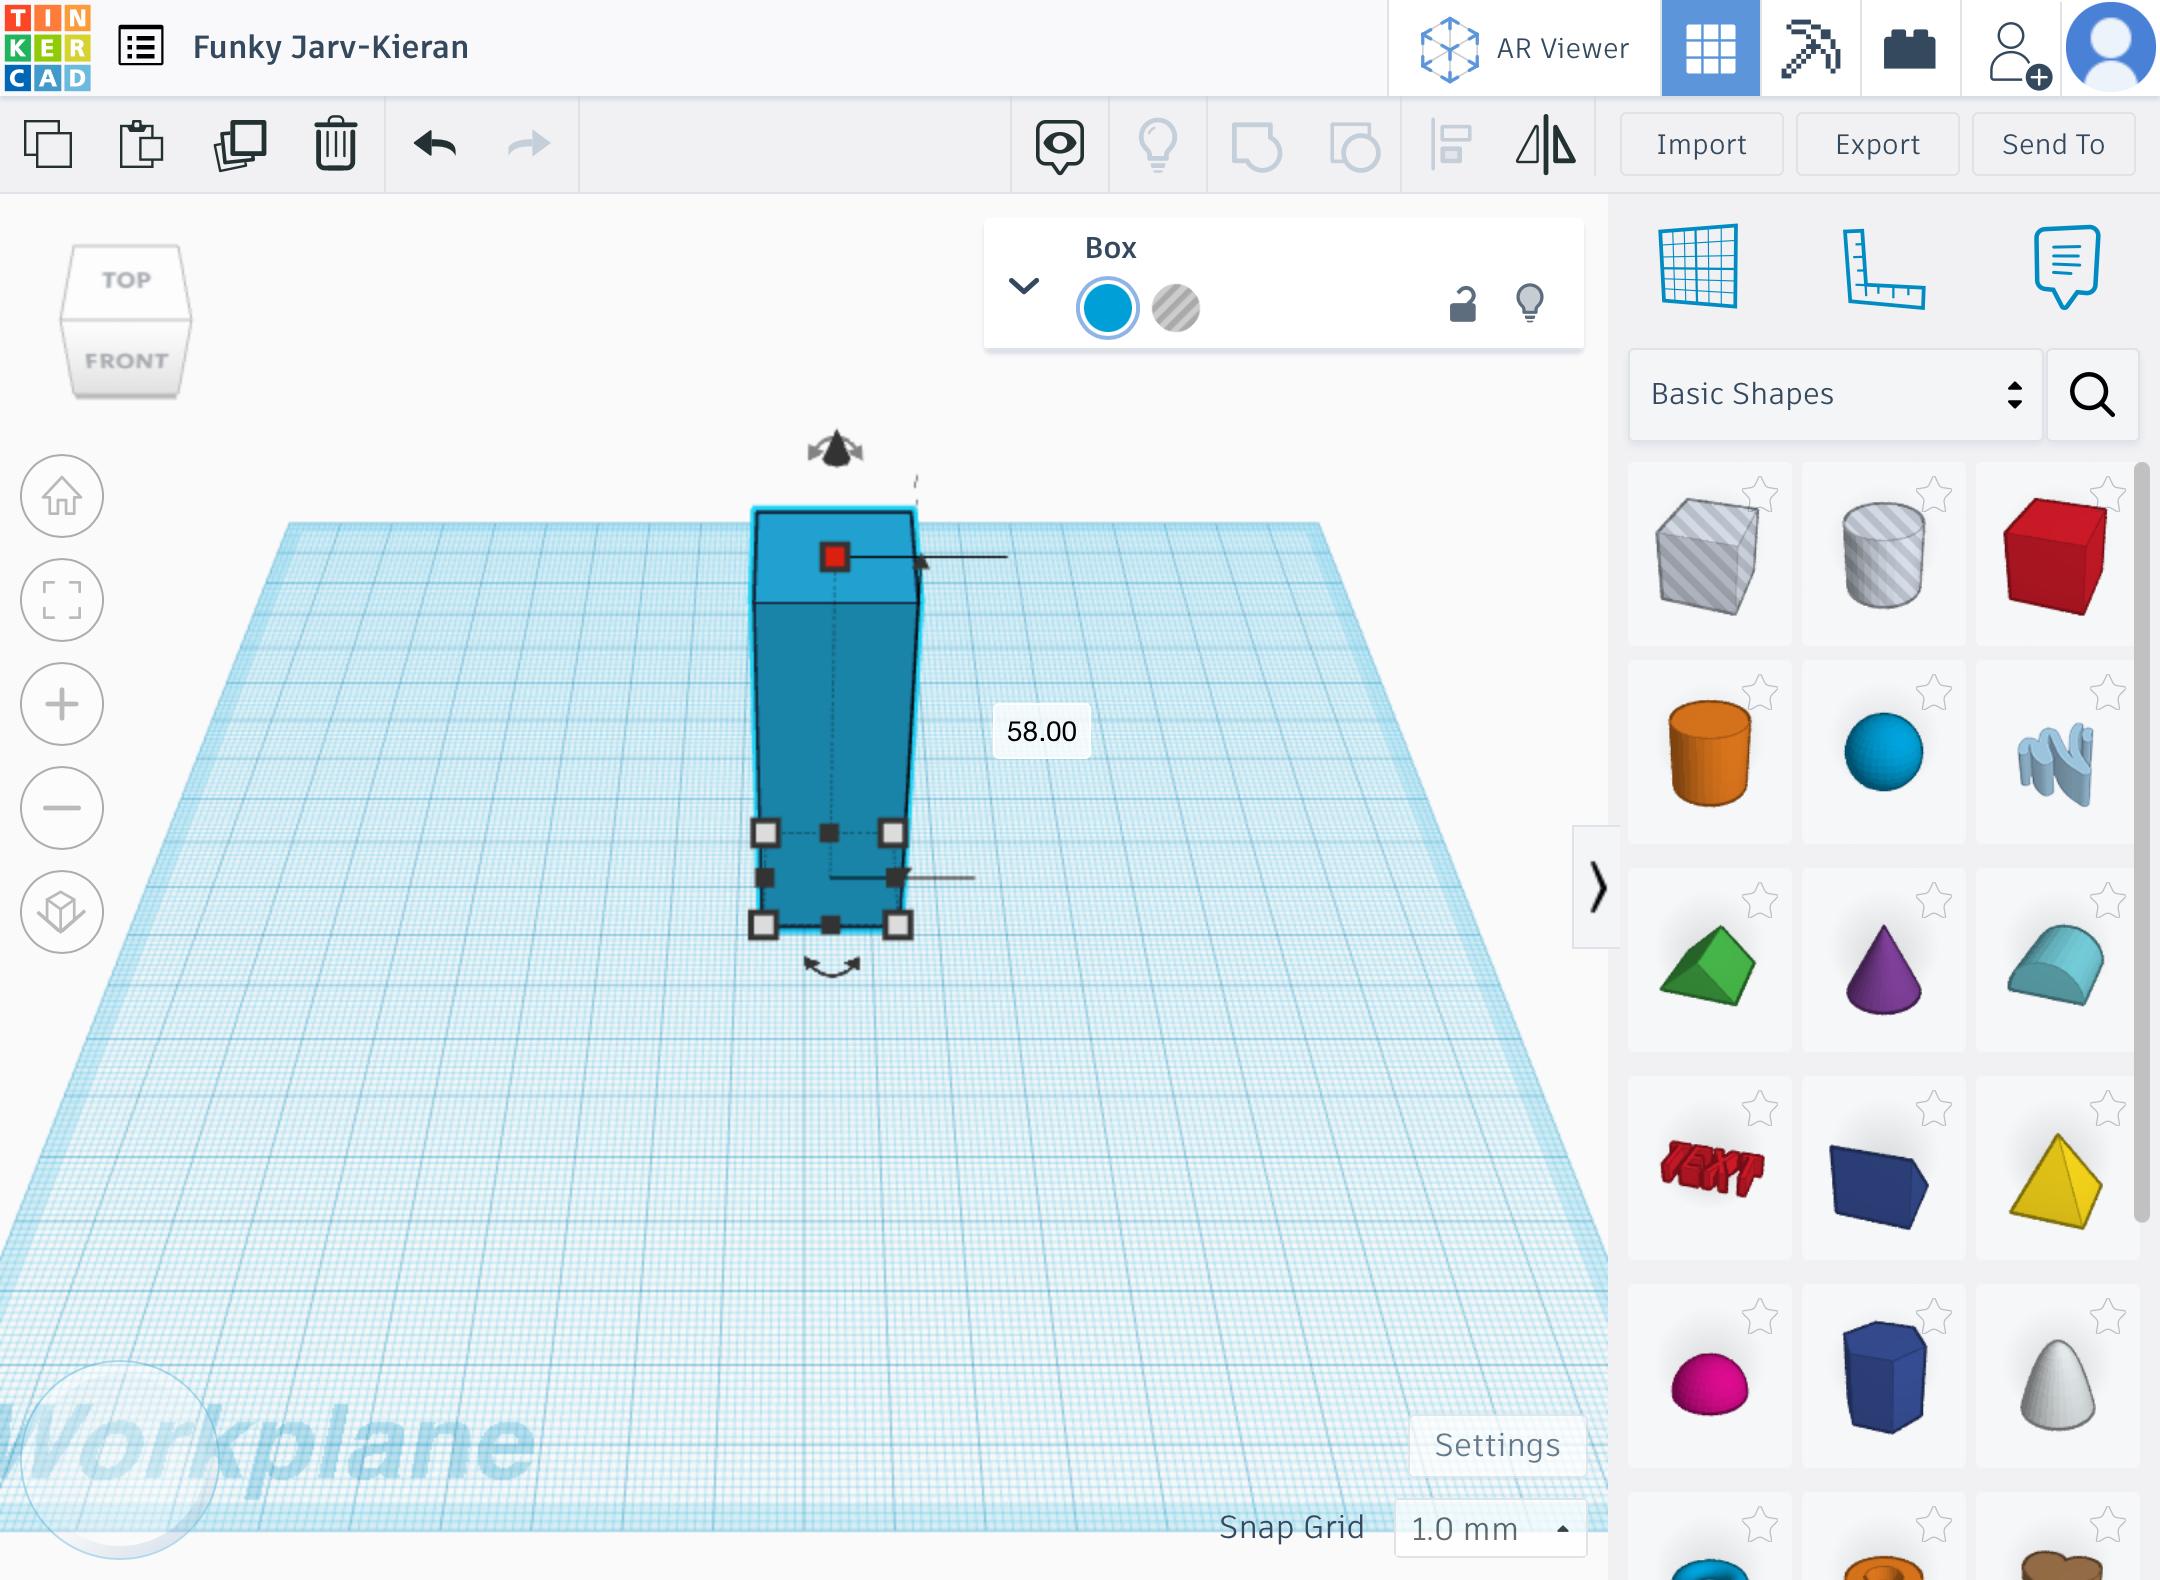The width and height of the screenshot is (2160, 1580).
Task: Click the Import button
Action: [x=1701, y=145]
